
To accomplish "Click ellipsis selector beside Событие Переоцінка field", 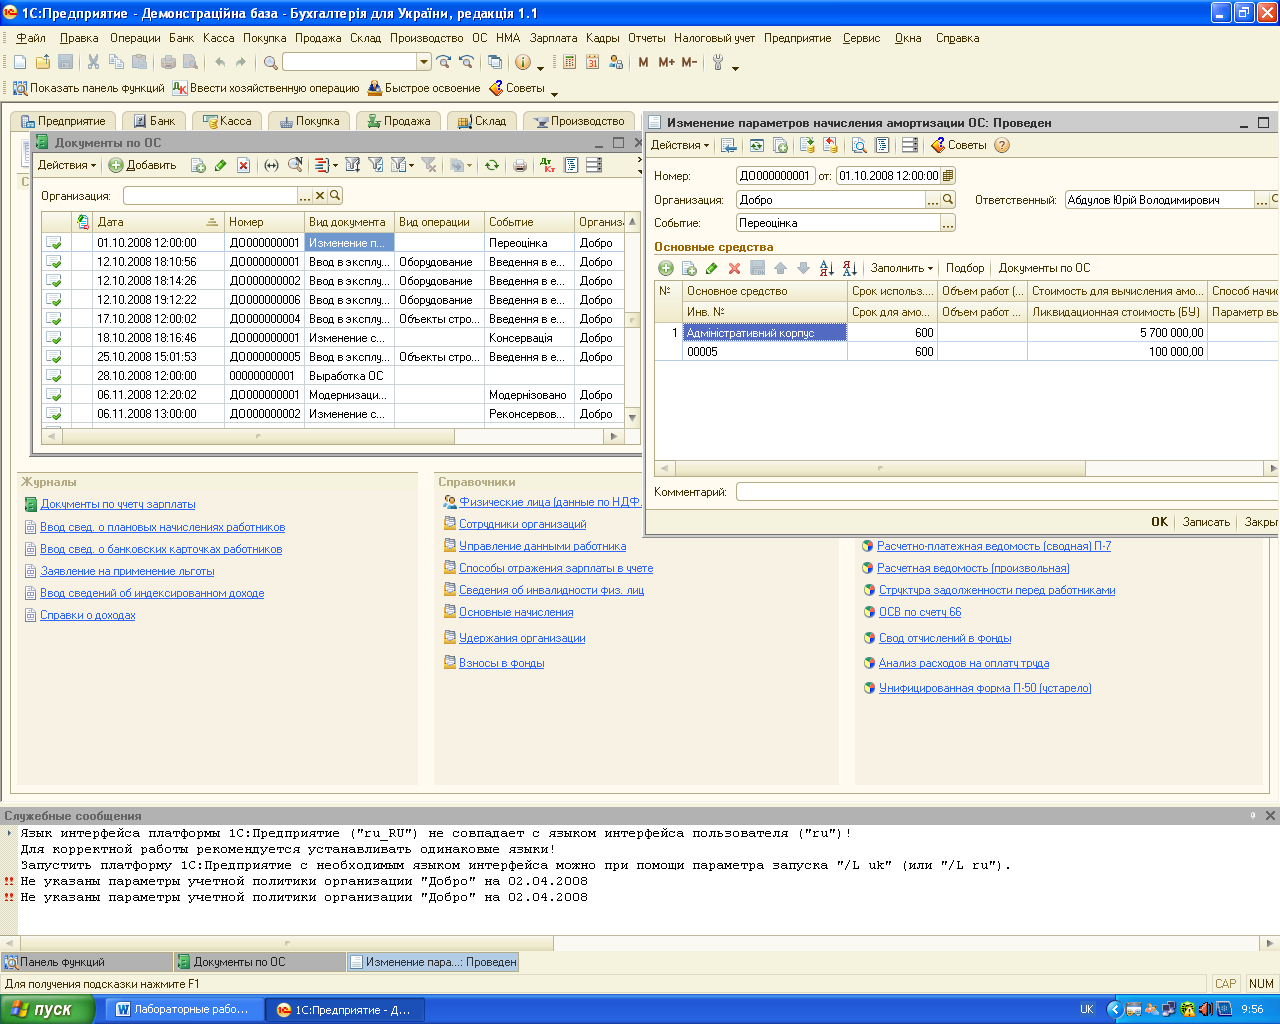I will (948, 223).
